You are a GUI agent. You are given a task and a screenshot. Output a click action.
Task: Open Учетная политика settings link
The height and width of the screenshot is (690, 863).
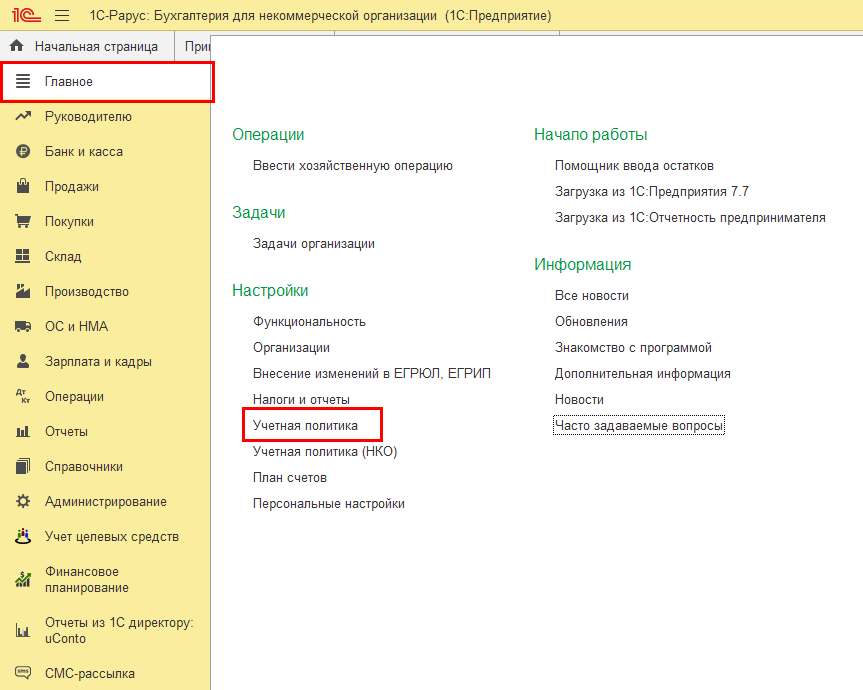pos(305,426)
